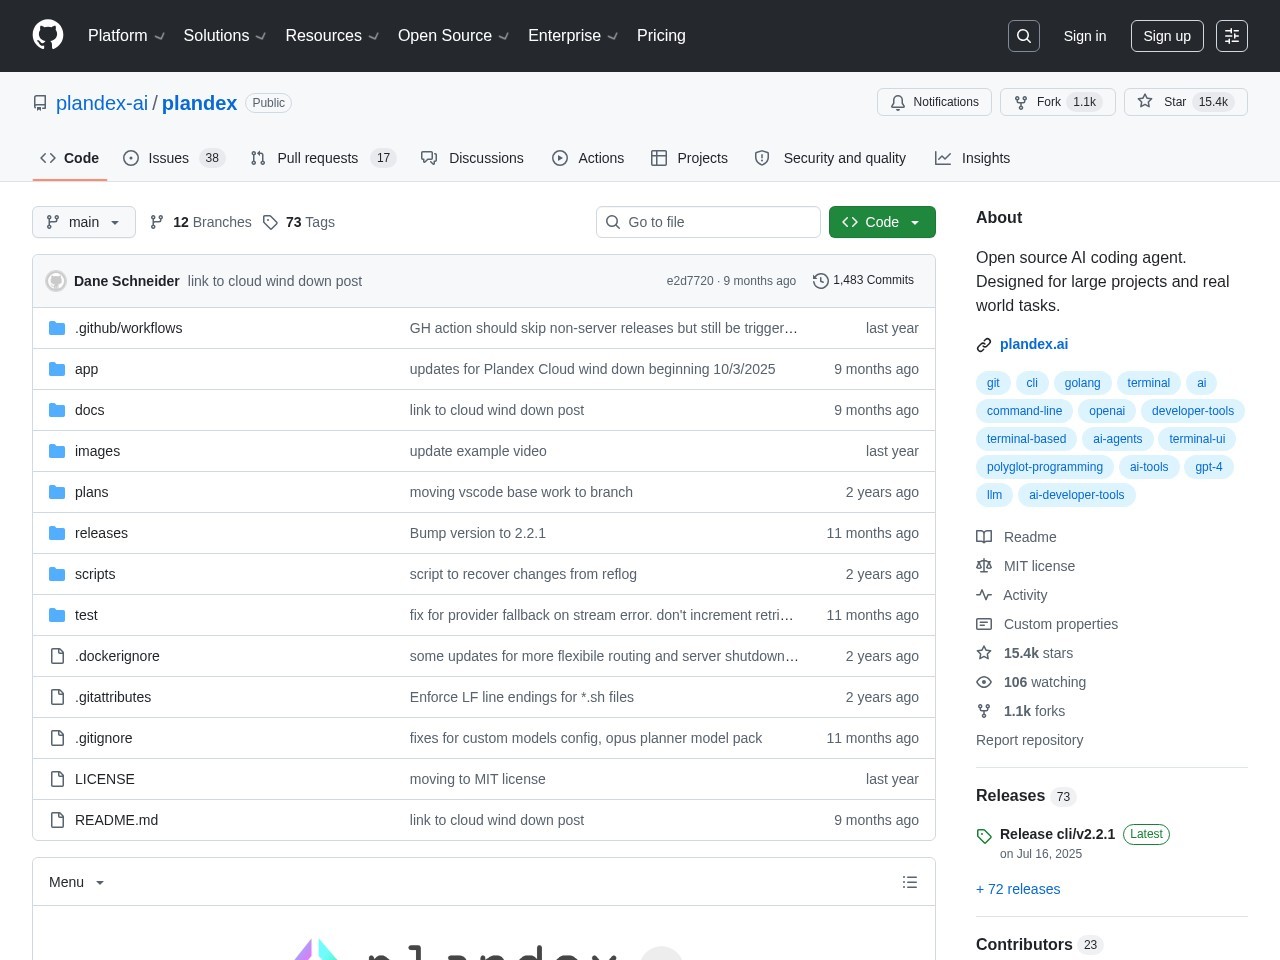Open the Insights tab
The image size is (1280, 960).
(x=972, y=158)
